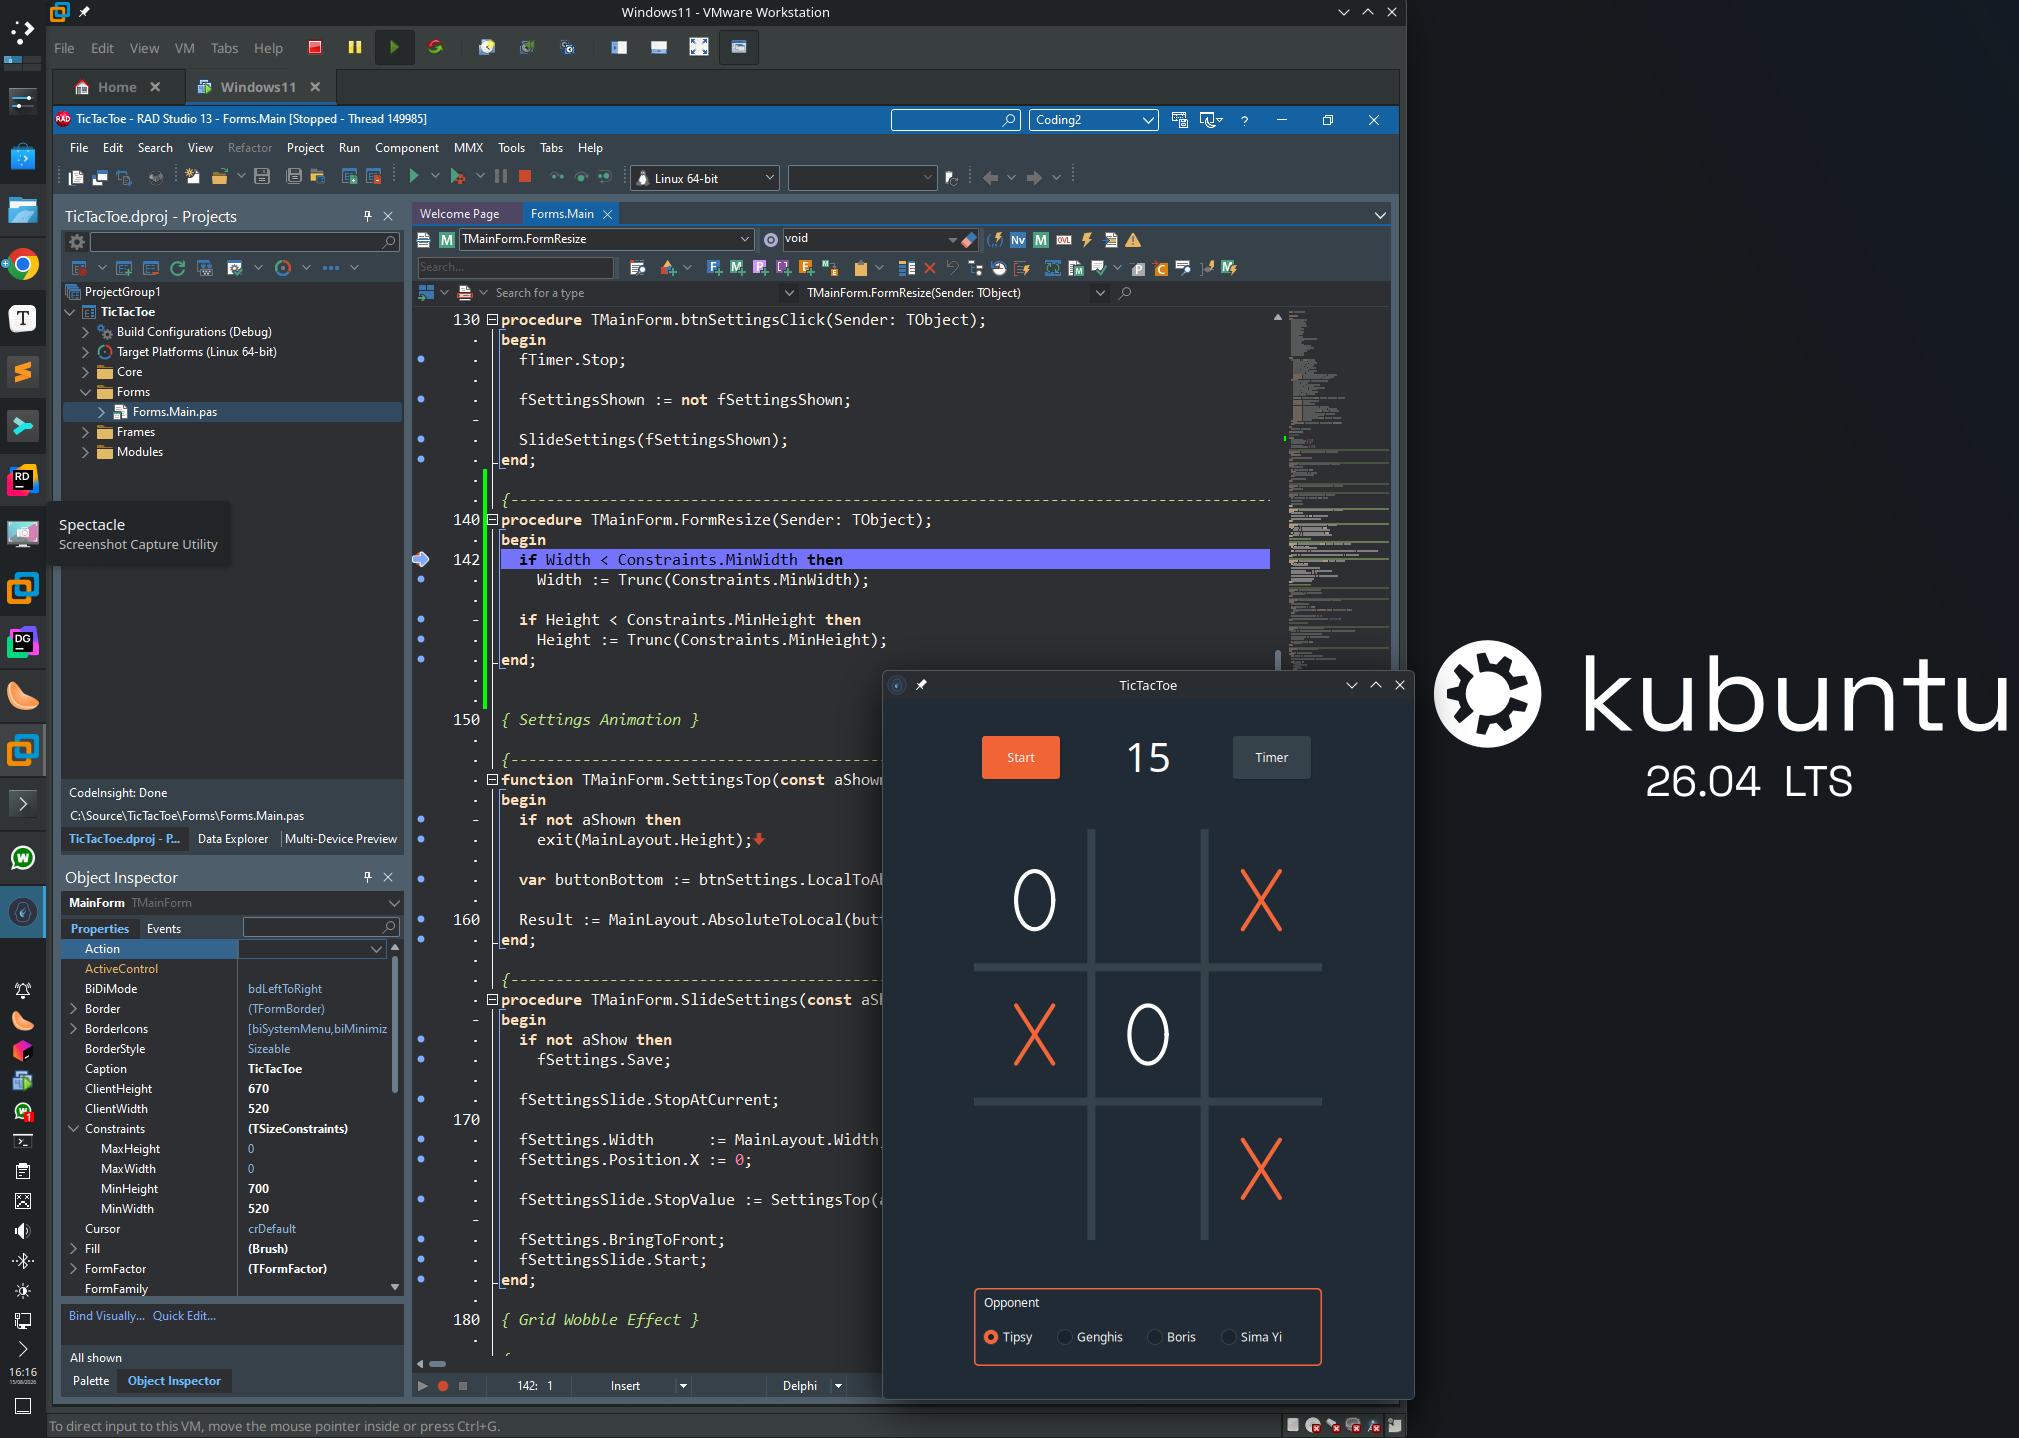Click the green Run button in RAD Studio toolbar
The height and width of the screenshot is (1438, 2019).
click(413, 177)
